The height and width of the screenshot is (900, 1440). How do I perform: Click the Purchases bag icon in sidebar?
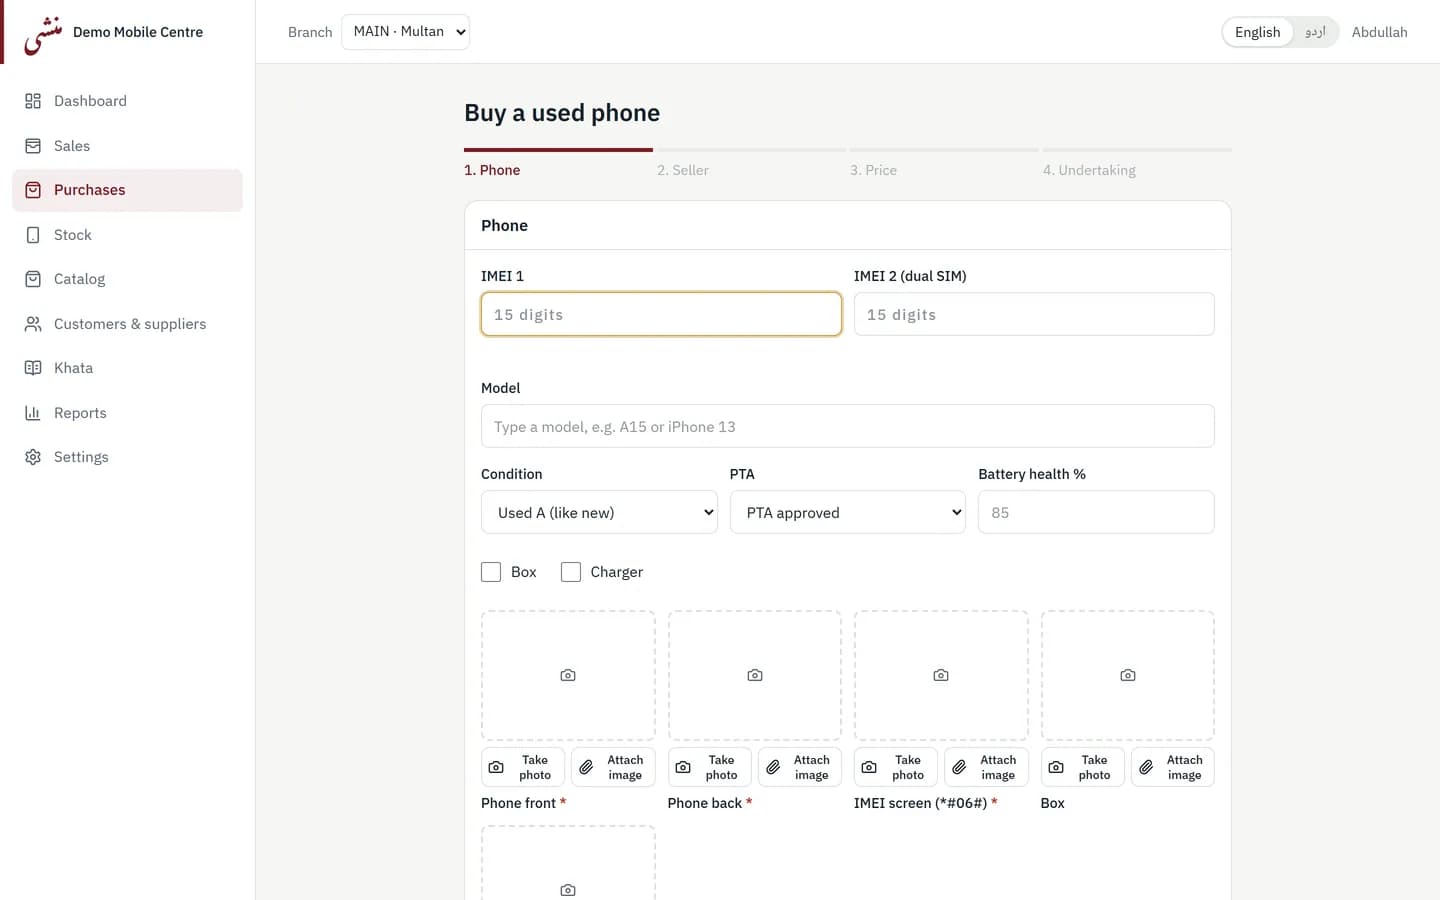[x=33, y=190]
